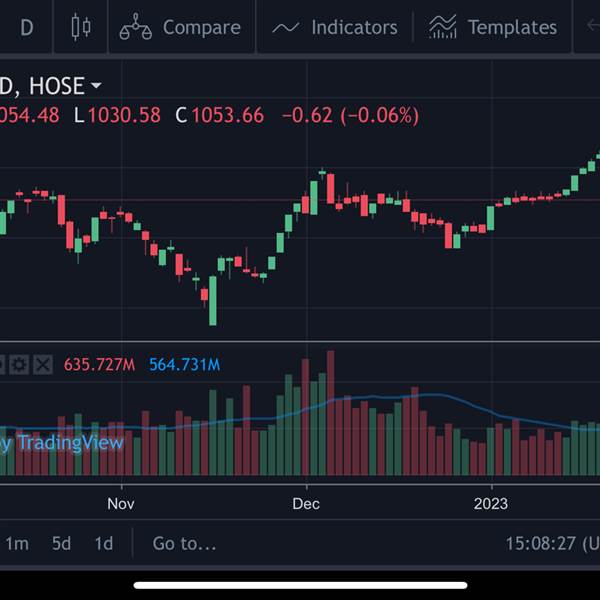Tap the iOS home indicator bar
The width and height of the screenshot is (600, 600).
click(x=300, y=585)
